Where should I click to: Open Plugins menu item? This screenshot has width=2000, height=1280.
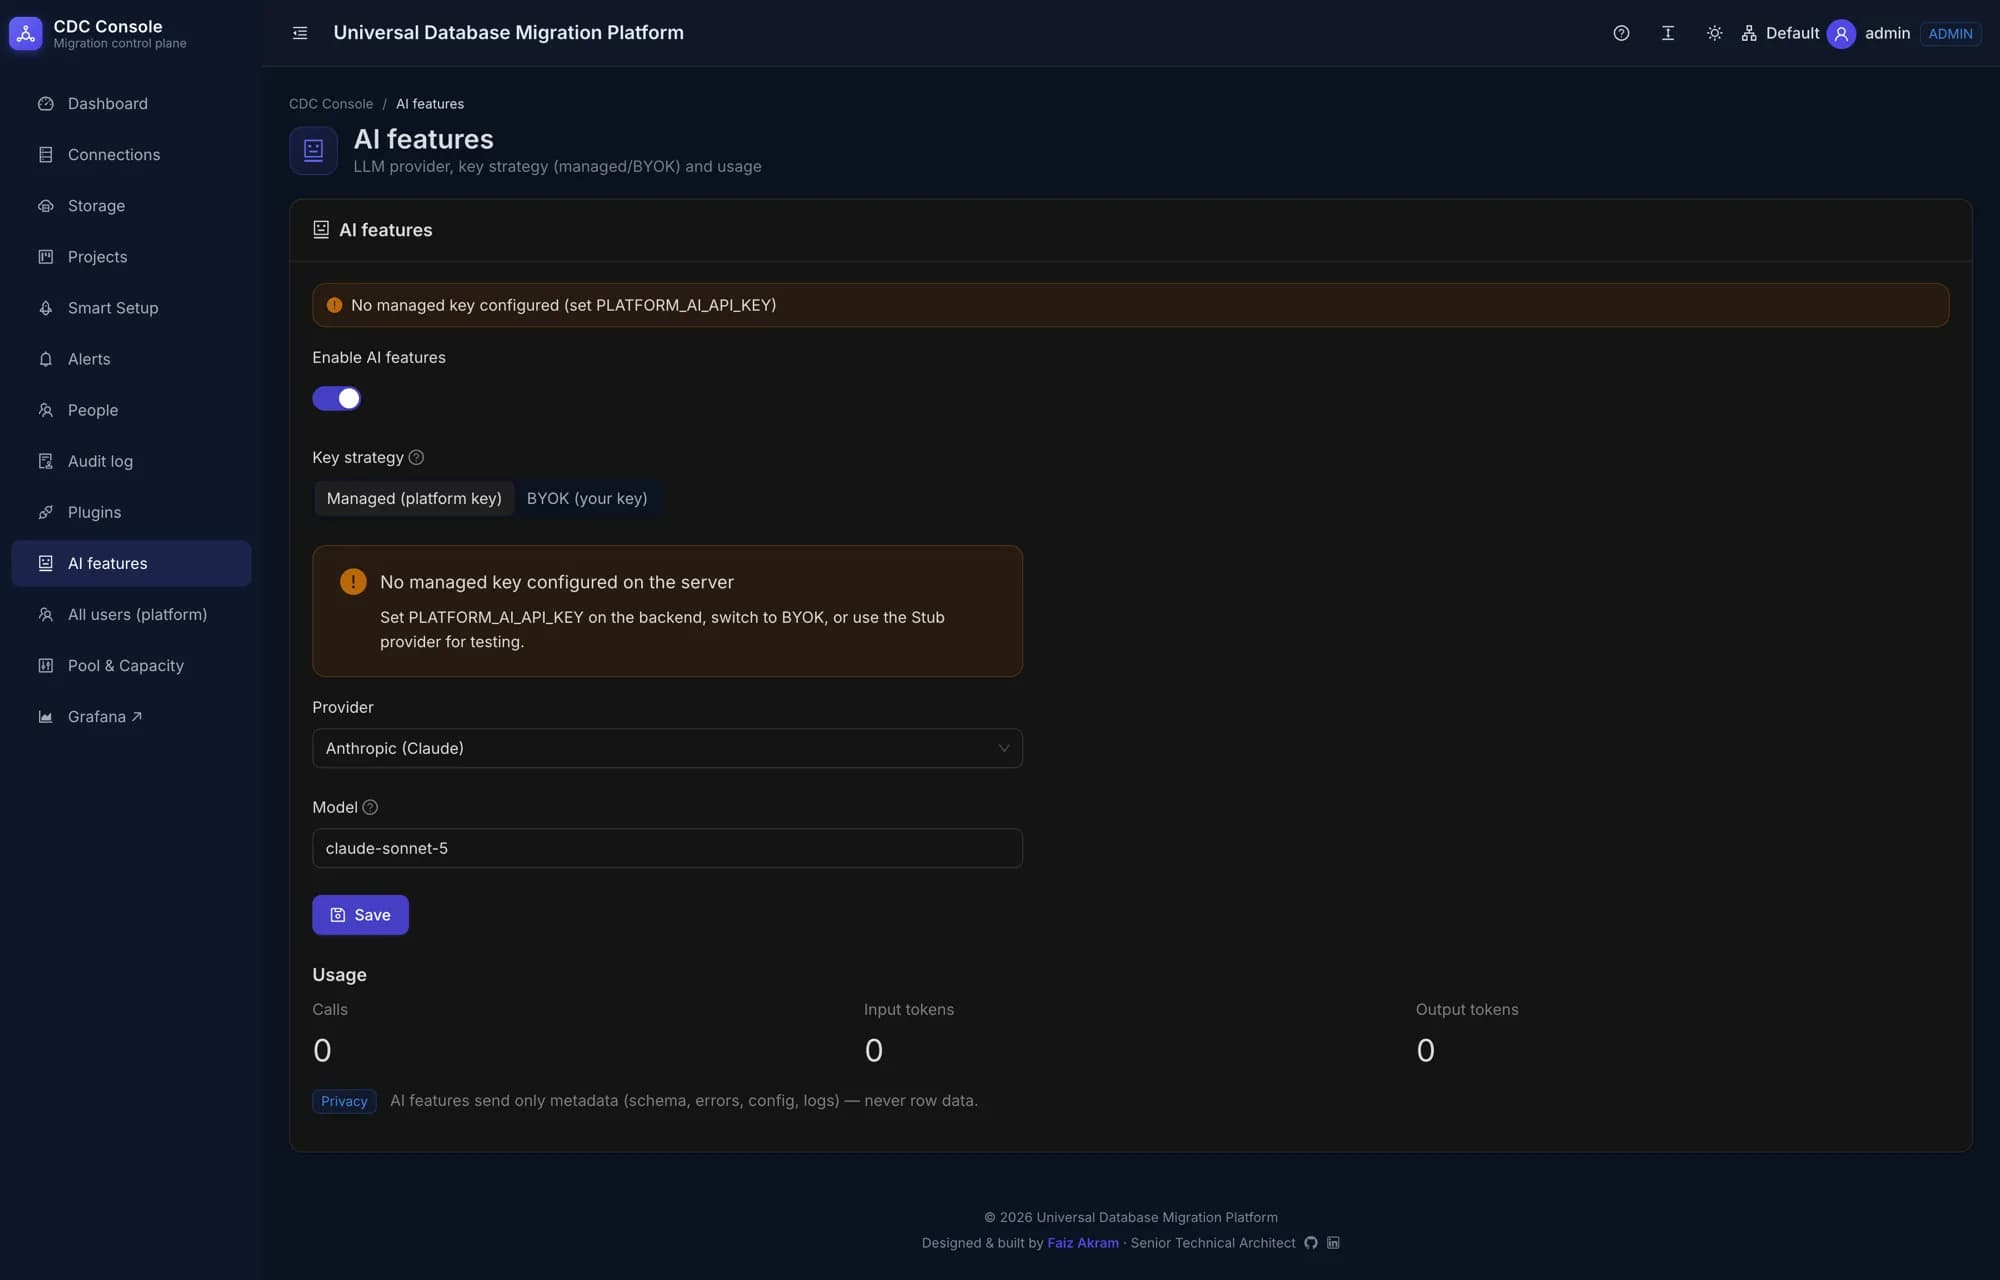pos(131,512)
